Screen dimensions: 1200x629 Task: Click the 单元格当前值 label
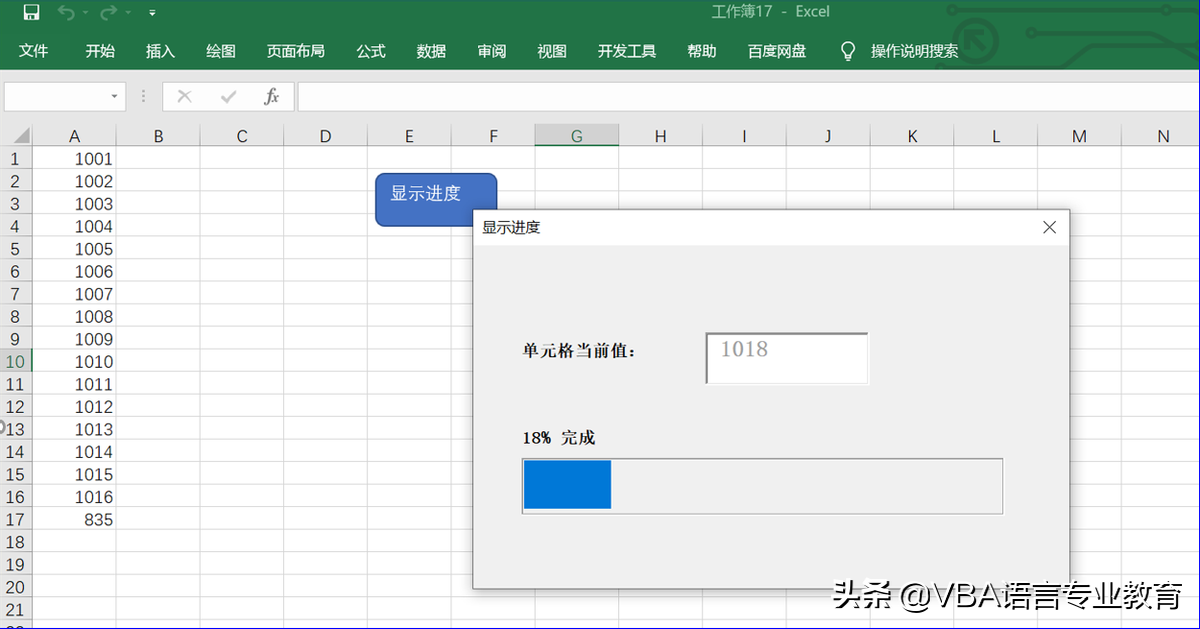[x=579, y=351]
